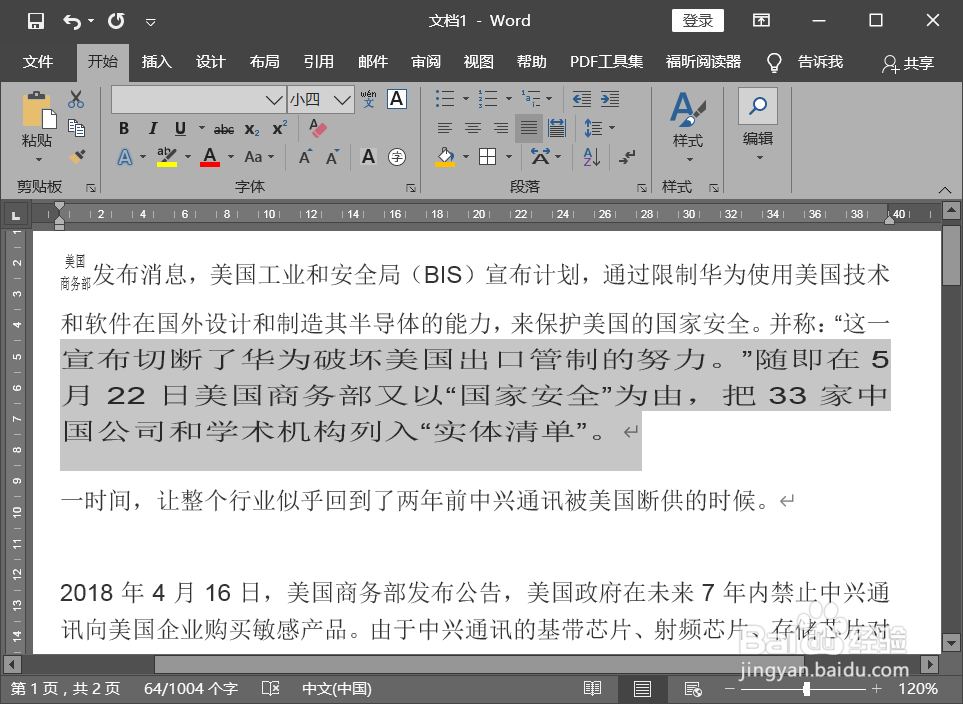The image size is (963, 704).
Task: Switch to the 审阅 tab
Action: pyautogui.click(x=426, y=62)
